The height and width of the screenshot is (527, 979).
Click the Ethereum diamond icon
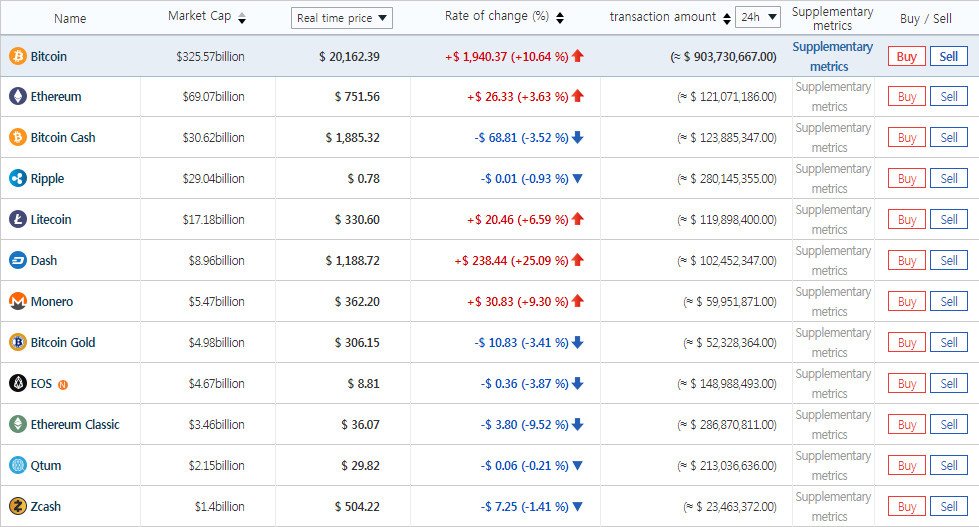(18, 97)
